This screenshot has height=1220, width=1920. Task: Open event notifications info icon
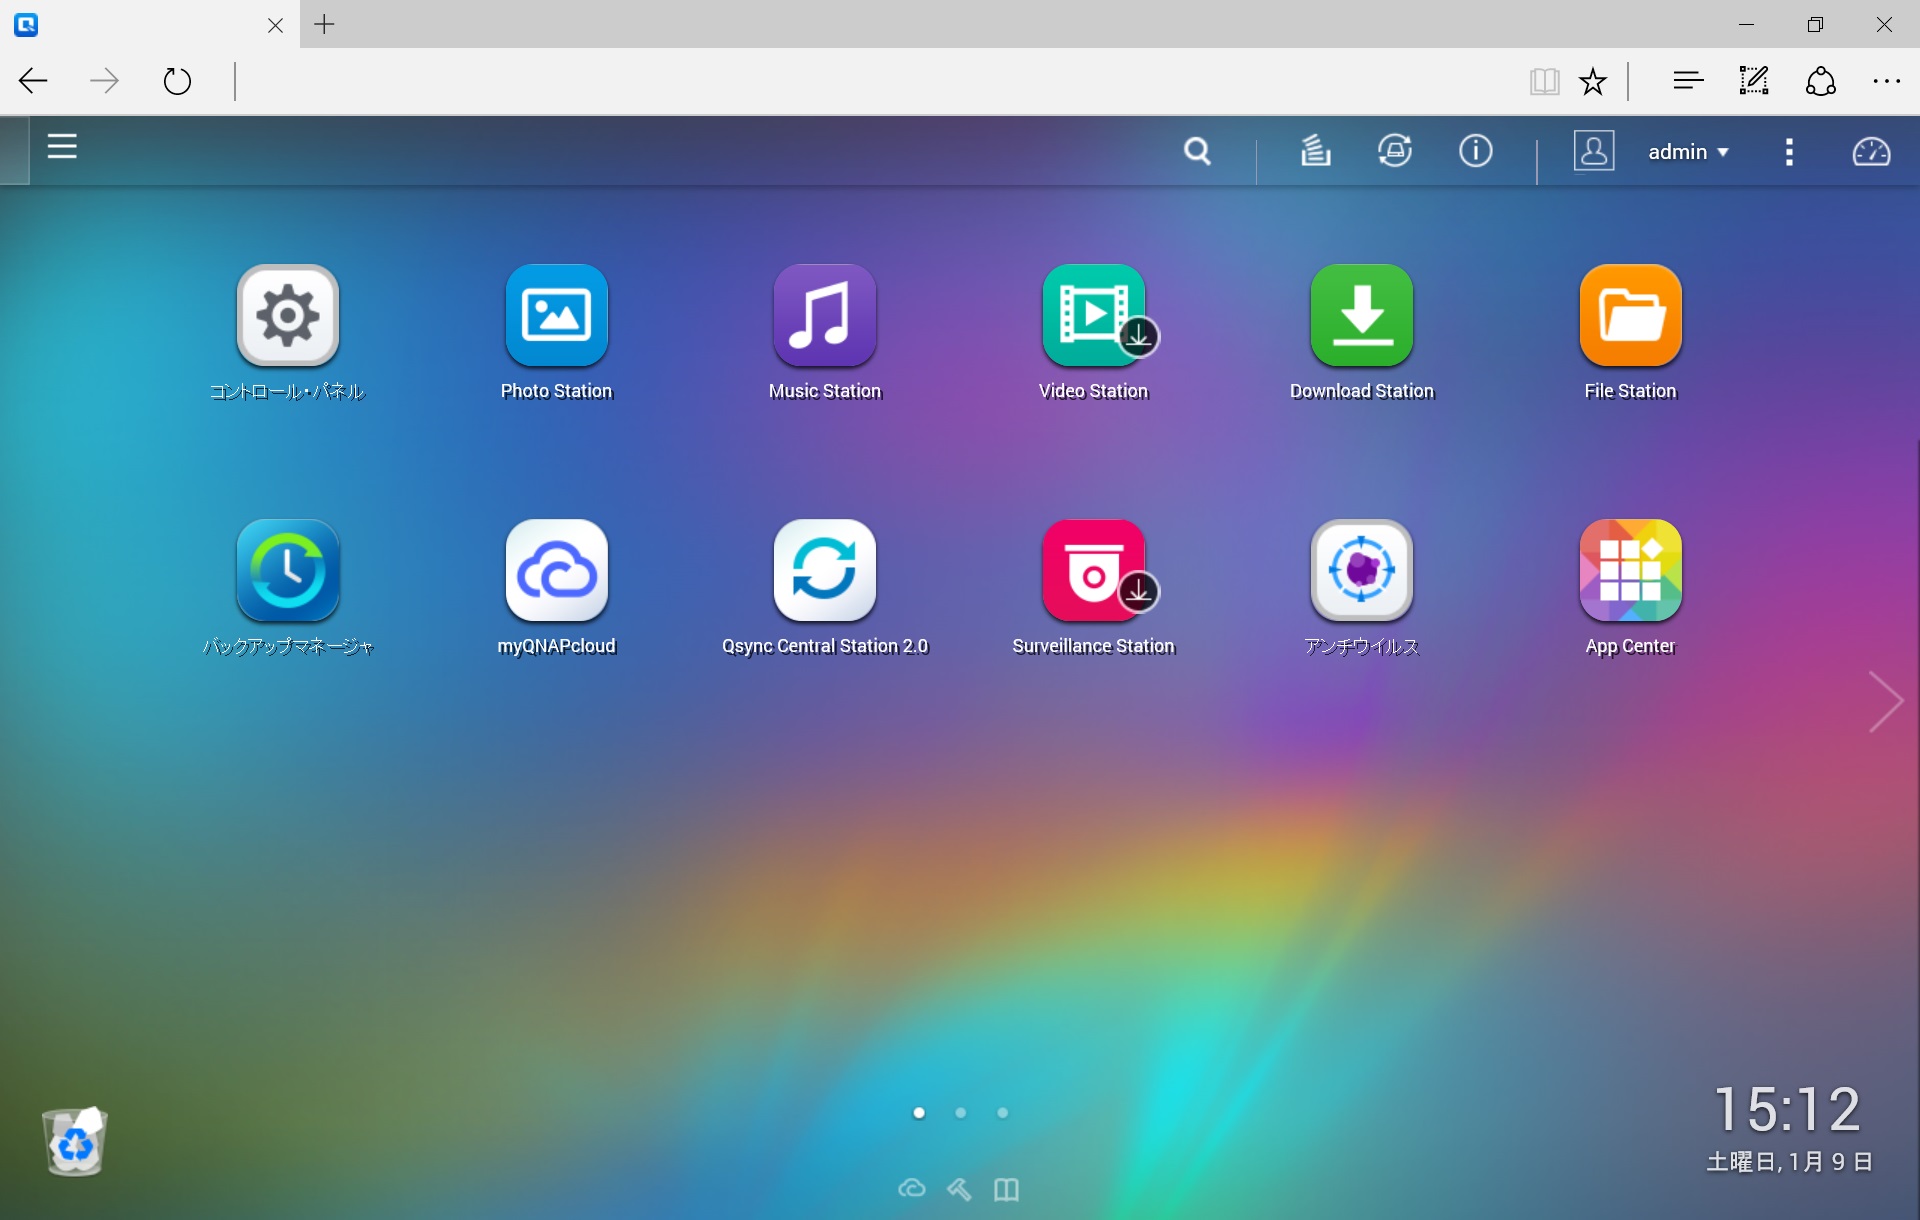(1475, 151)
